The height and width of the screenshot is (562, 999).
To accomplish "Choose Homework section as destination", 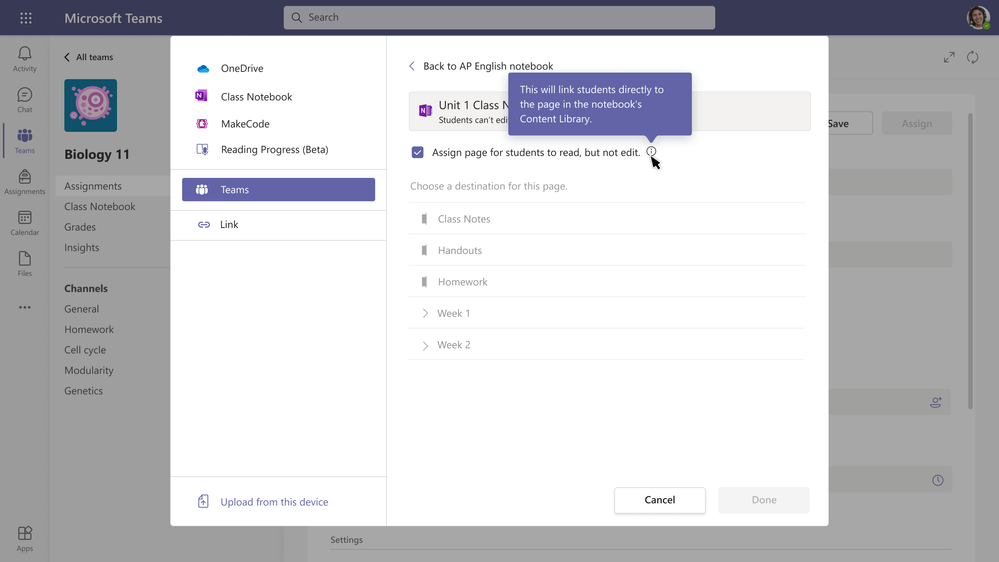I will (x=607, y=282).
